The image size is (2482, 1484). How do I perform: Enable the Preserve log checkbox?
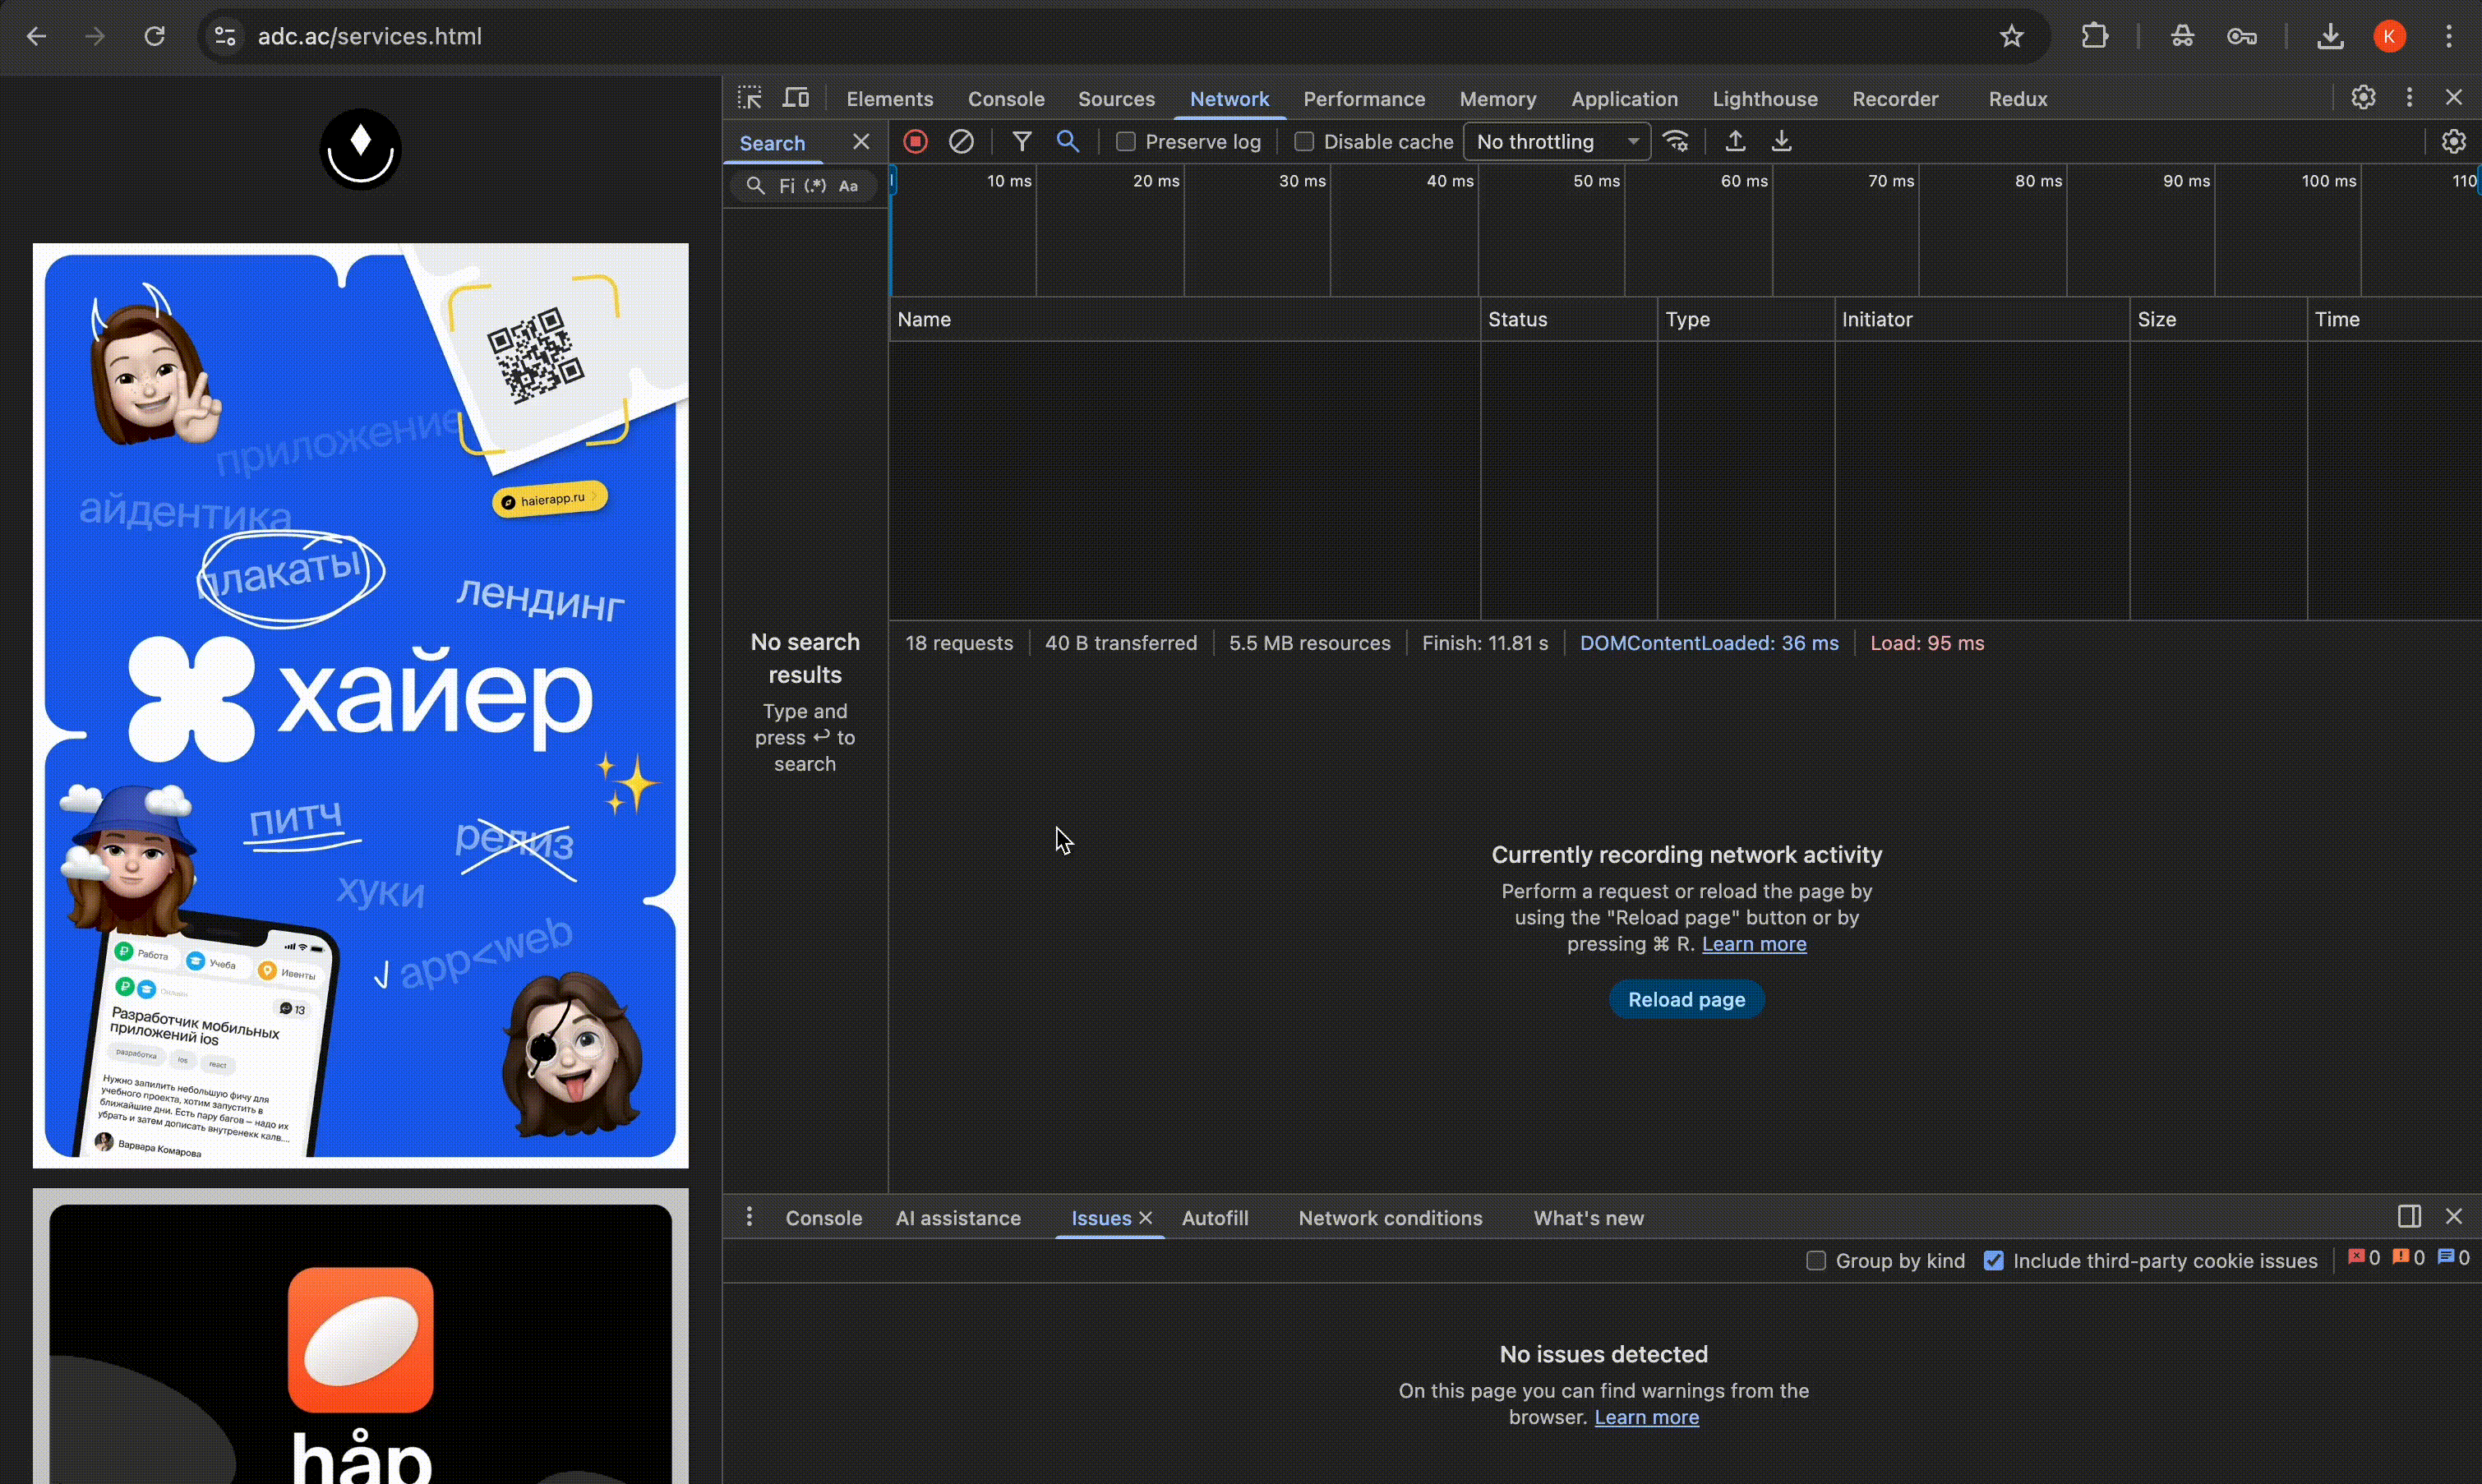point(1126,142)
